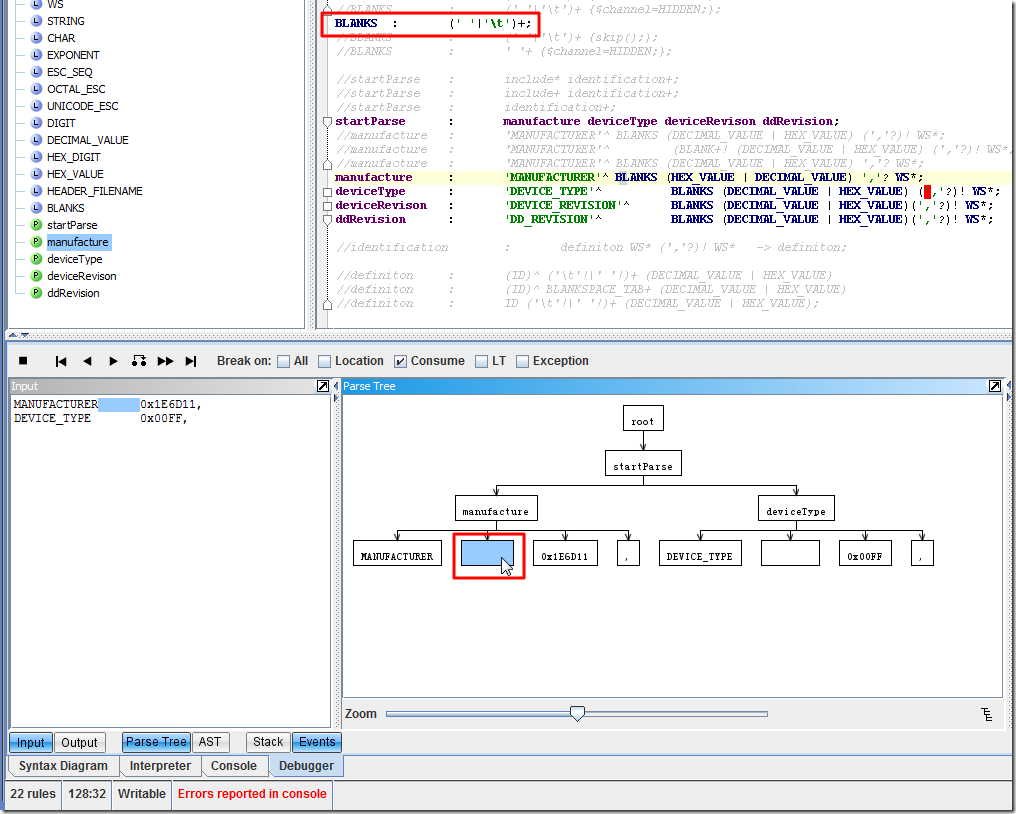Screen dimensions: 1016x814
Task: Adjust the parse tree Zoom slider
Action: (x=577, y=714)
